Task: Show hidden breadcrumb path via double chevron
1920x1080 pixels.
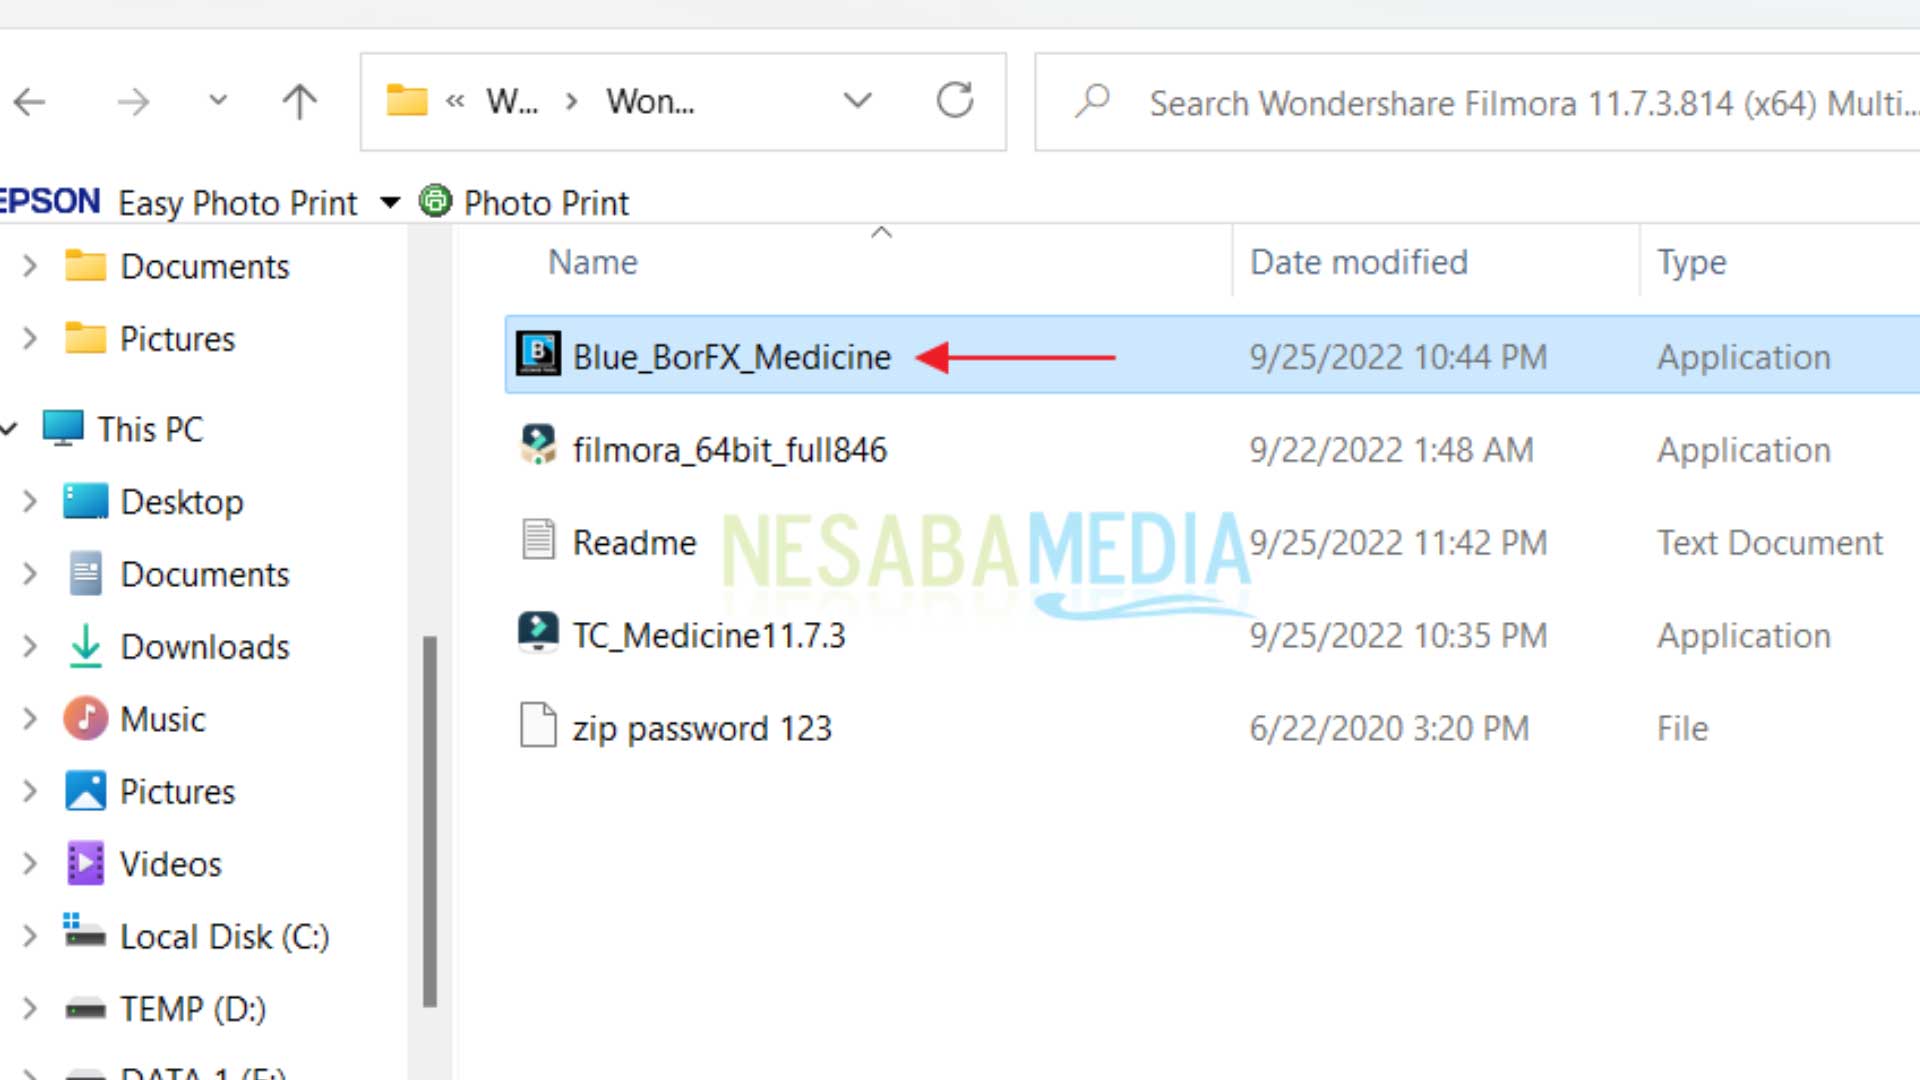Action: [455, 101]
